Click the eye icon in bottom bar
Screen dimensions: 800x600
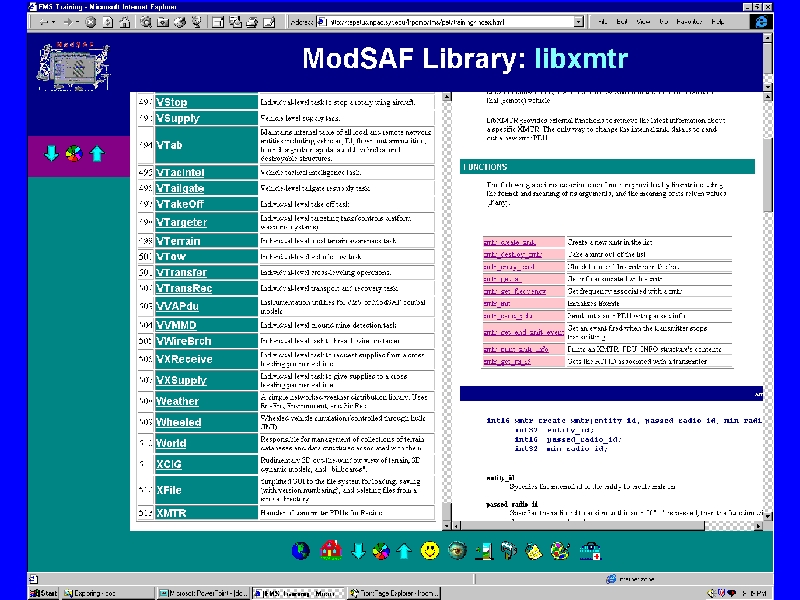(457, 551)
